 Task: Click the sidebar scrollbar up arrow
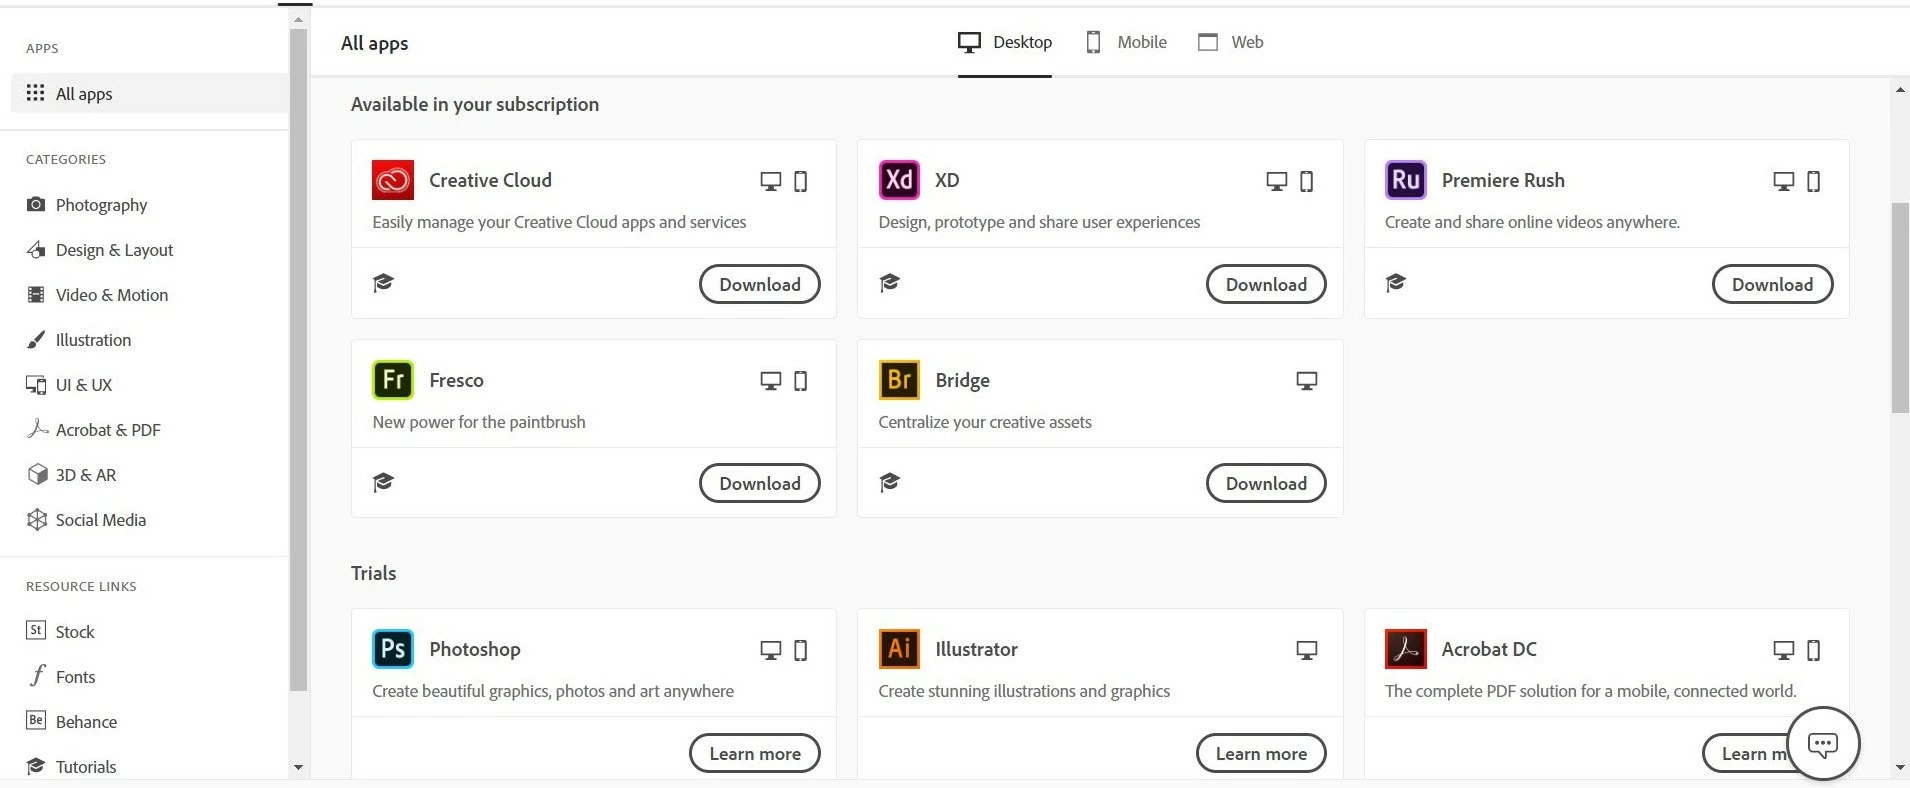tap(298, 20)
